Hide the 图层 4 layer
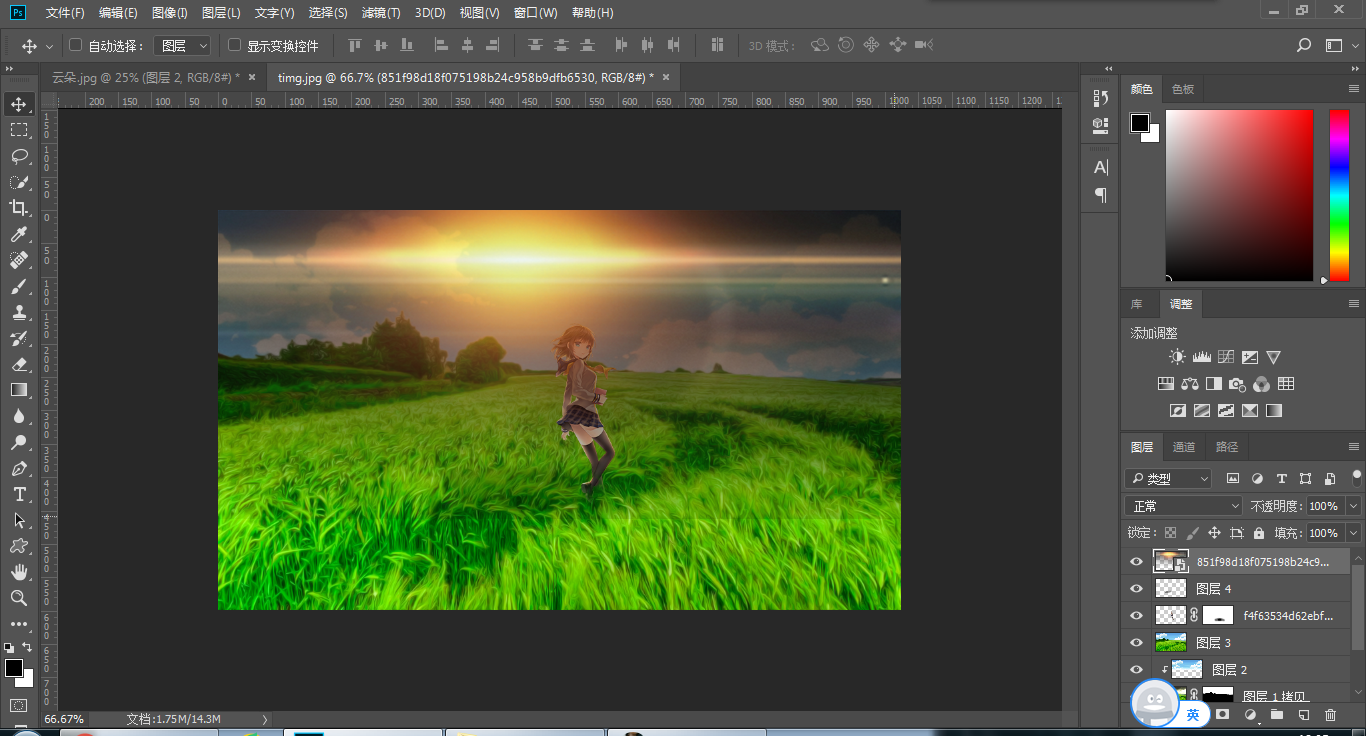Viewport: 1366px width, 736px height. pos(1136,589)
